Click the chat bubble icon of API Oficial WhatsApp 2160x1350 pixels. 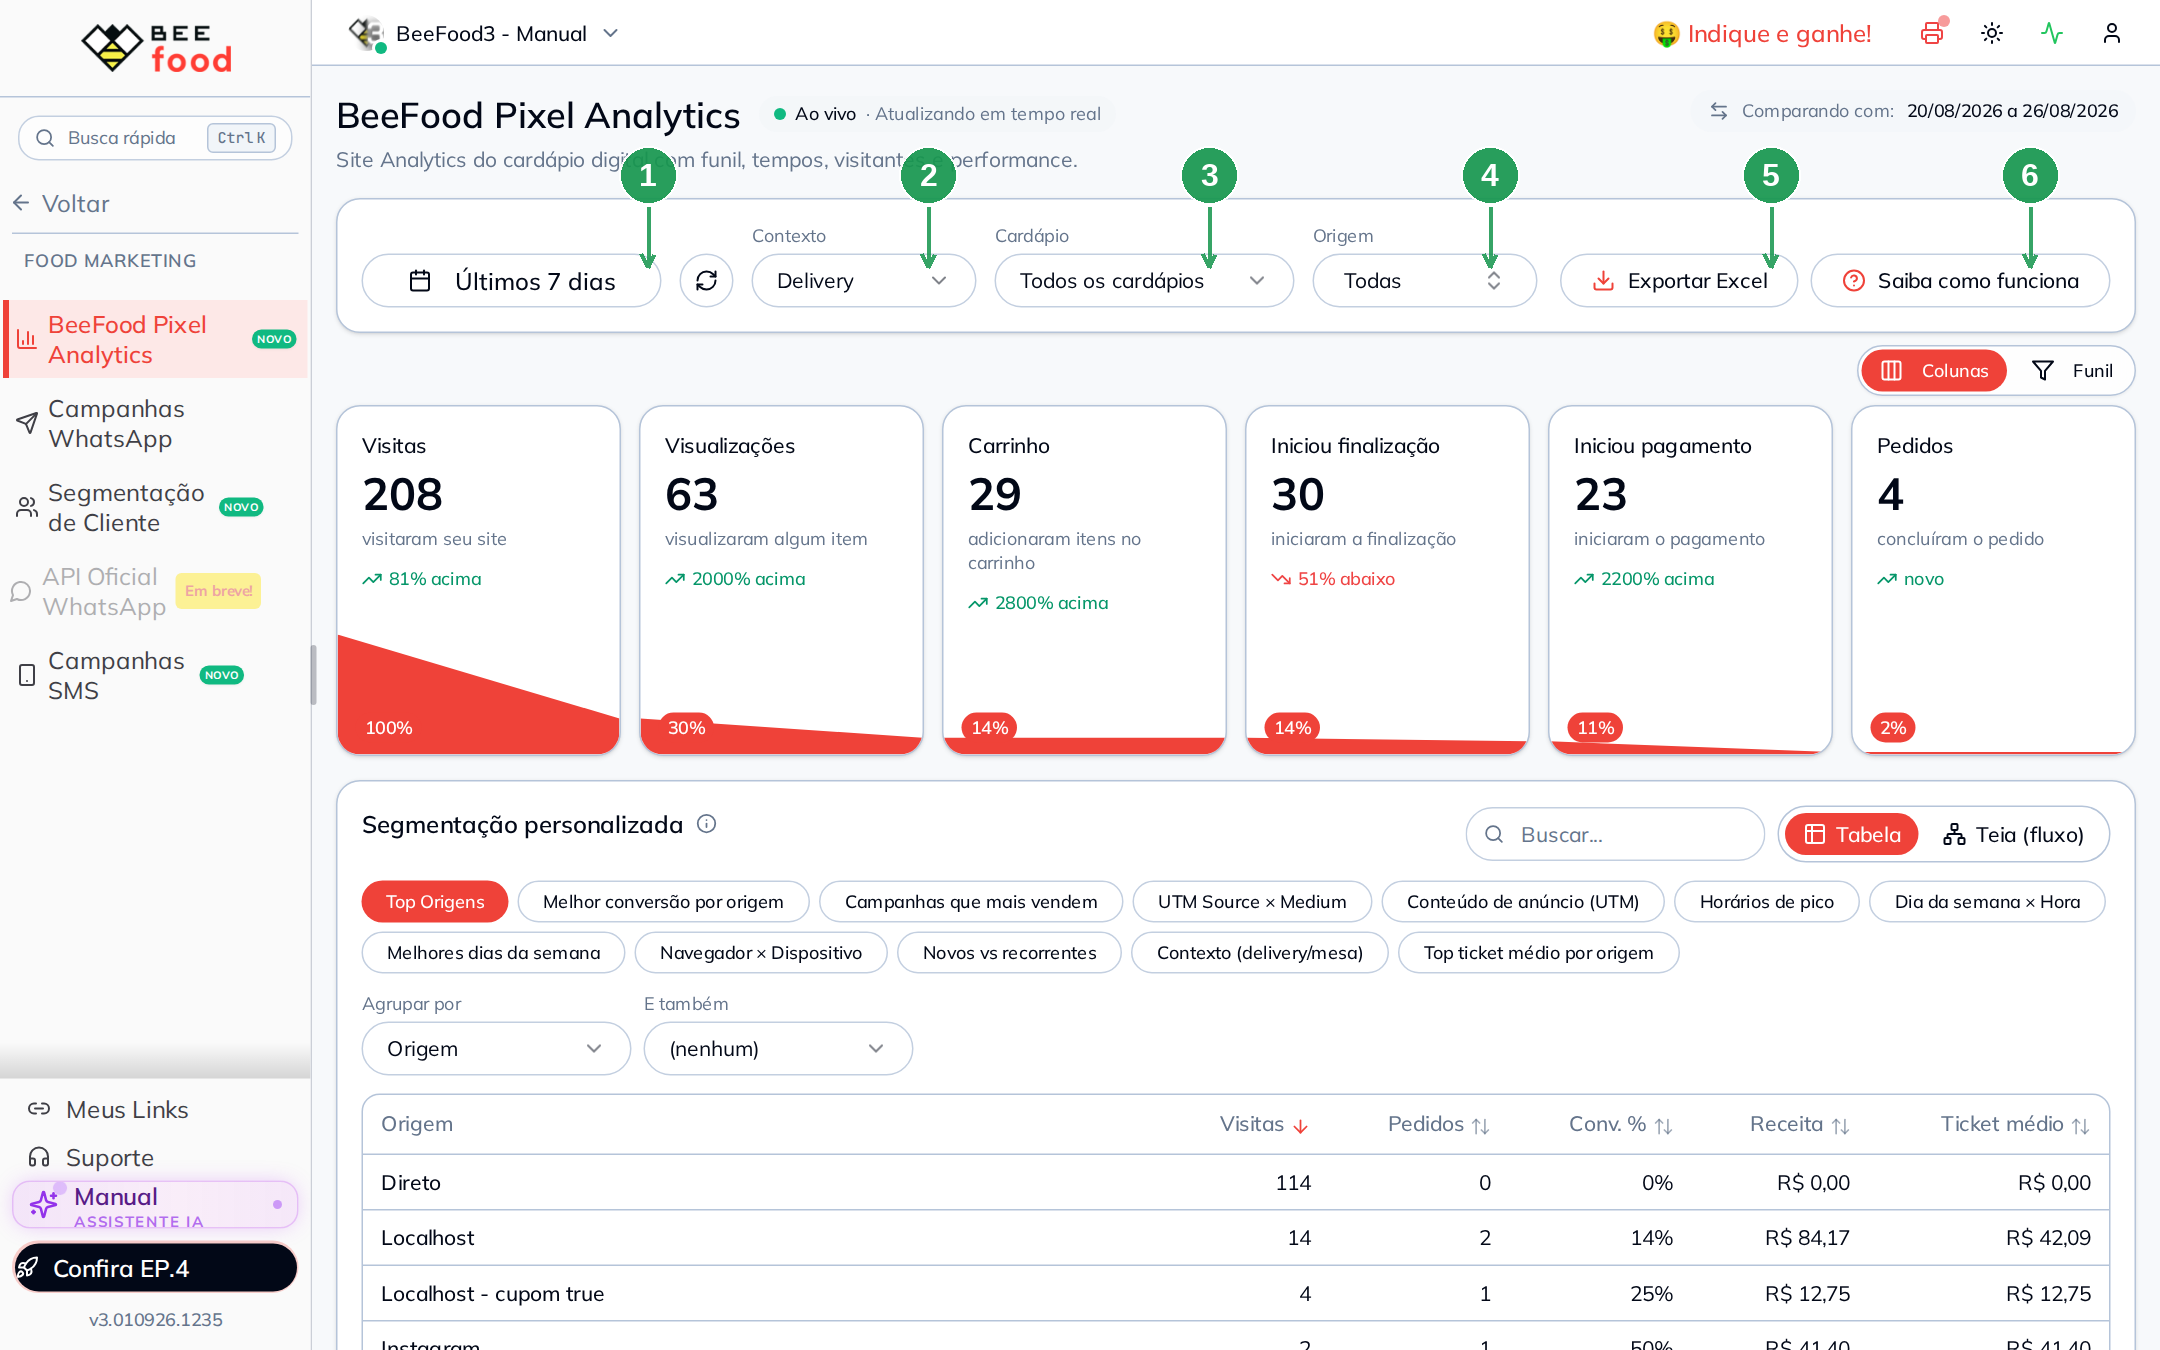pos(21,591)
